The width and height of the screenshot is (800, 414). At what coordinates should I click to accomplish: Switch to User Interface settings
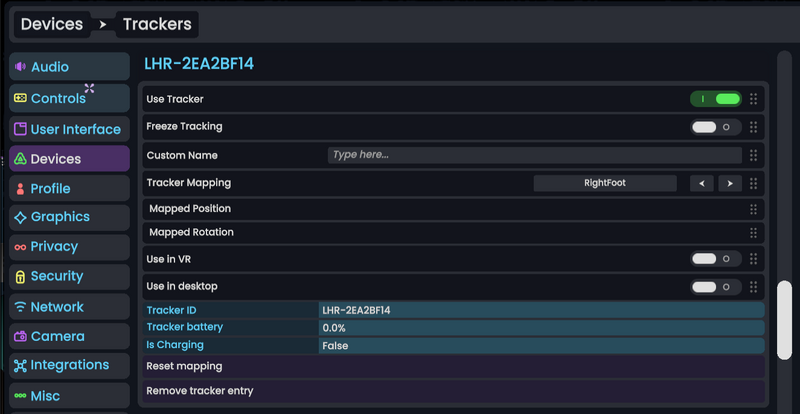click(69, 129)
